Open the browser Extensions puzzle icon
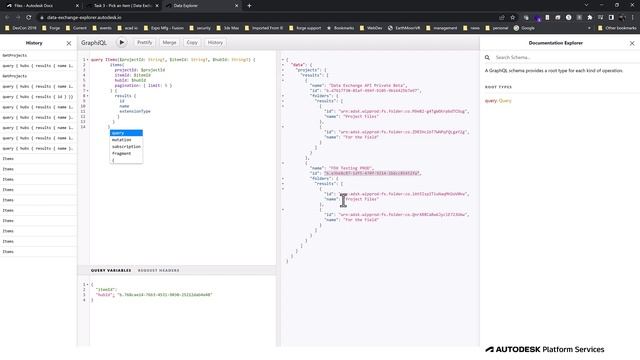The width and height of the screenshot is (640, 360). click(x=590, y=18)
